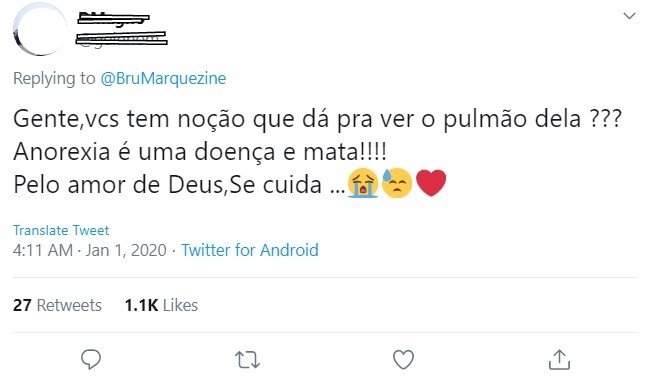The image size is (645, 384).
Task: Click the 'Replying to' label
Action: tap(54, 78)
